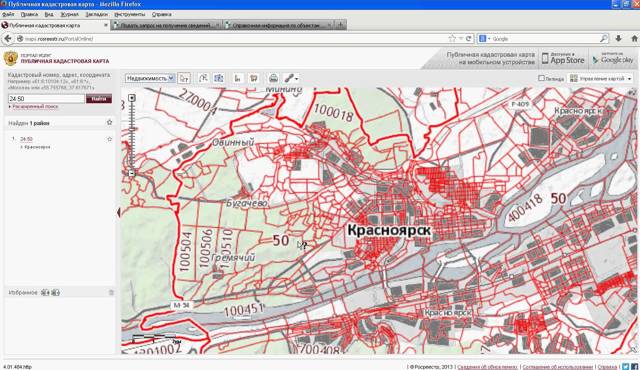Image resolution: width=640 pixels, height=370 pixels.
Task: Click the 100018 cadastral block label on map
Action: point(333,112)
